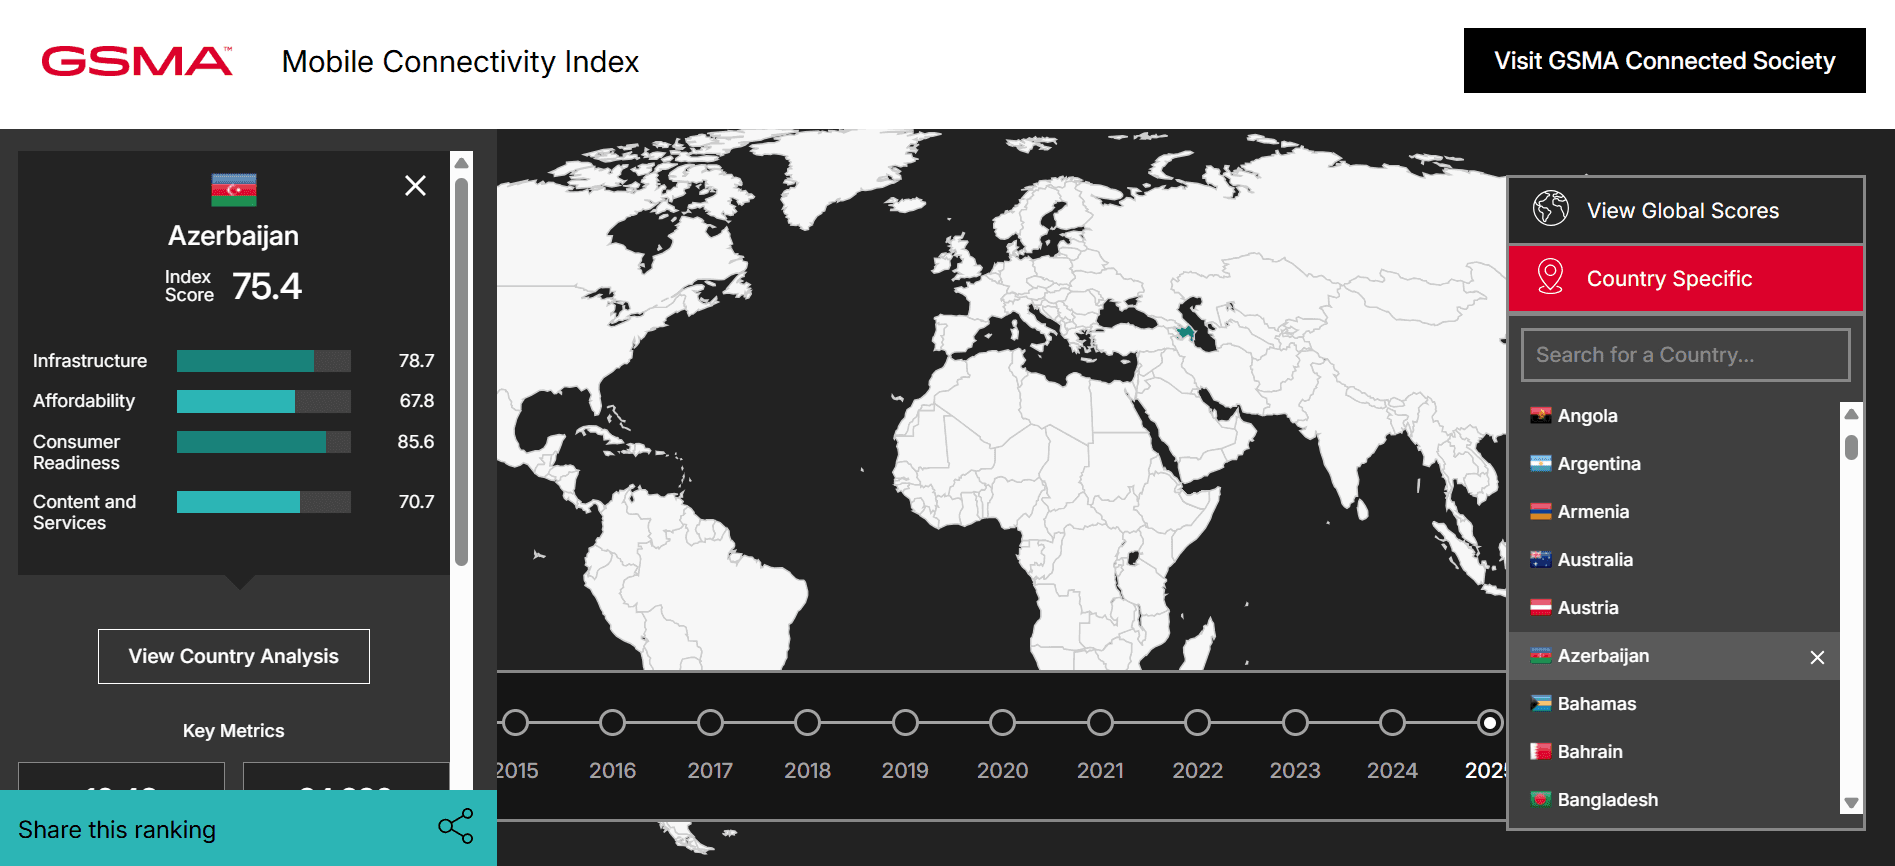Switch to View Global Scores tab

(1686, 210)
